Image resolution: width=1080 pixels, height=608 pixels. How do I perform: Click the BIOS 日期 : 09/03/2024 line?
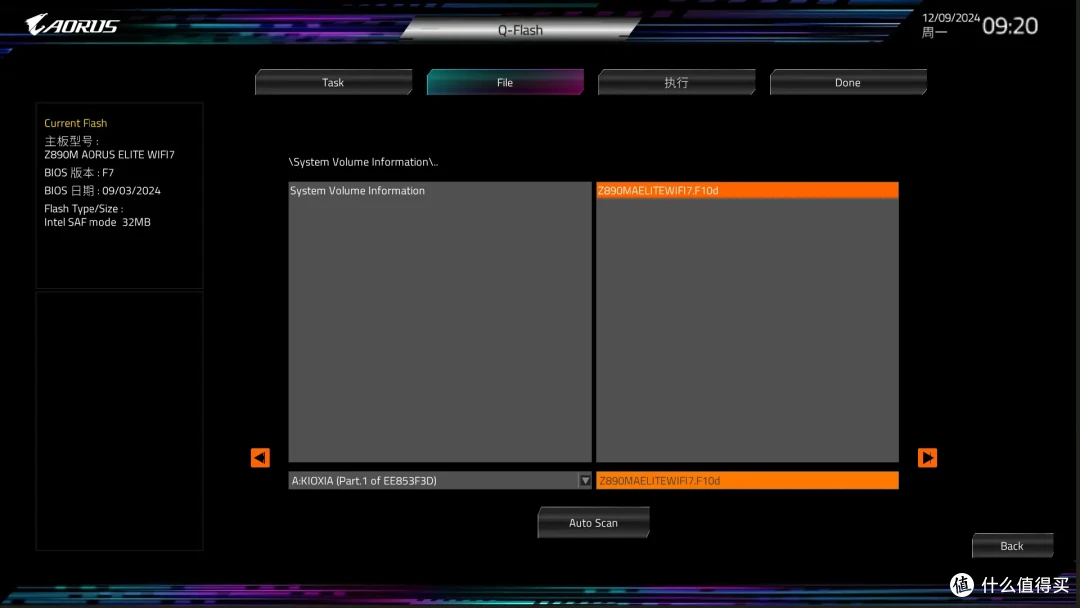click(102, 191)
